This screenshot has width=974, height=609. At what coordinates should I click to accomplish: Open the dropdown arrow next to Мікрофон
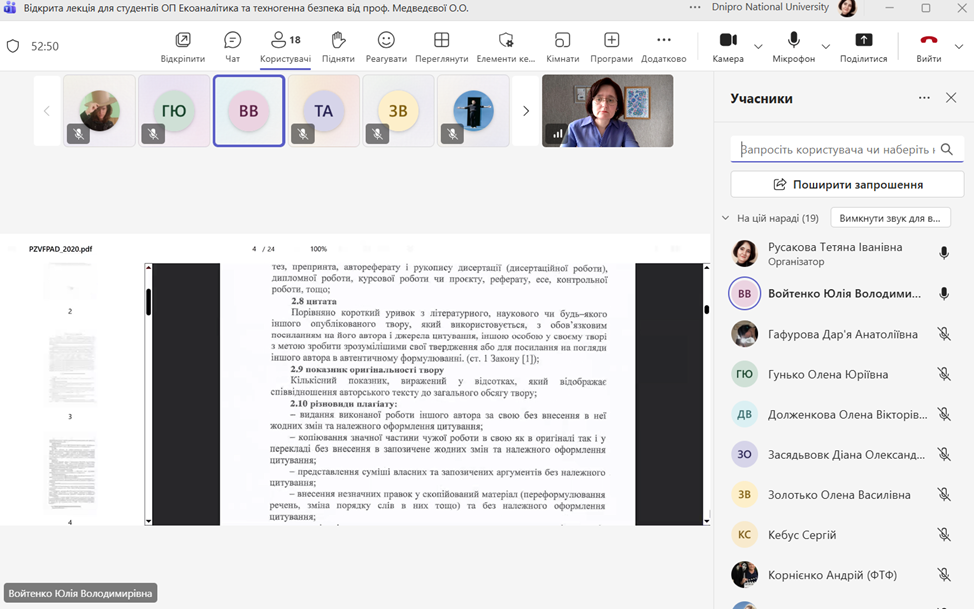pyautogui.click(x=825, y=46)
